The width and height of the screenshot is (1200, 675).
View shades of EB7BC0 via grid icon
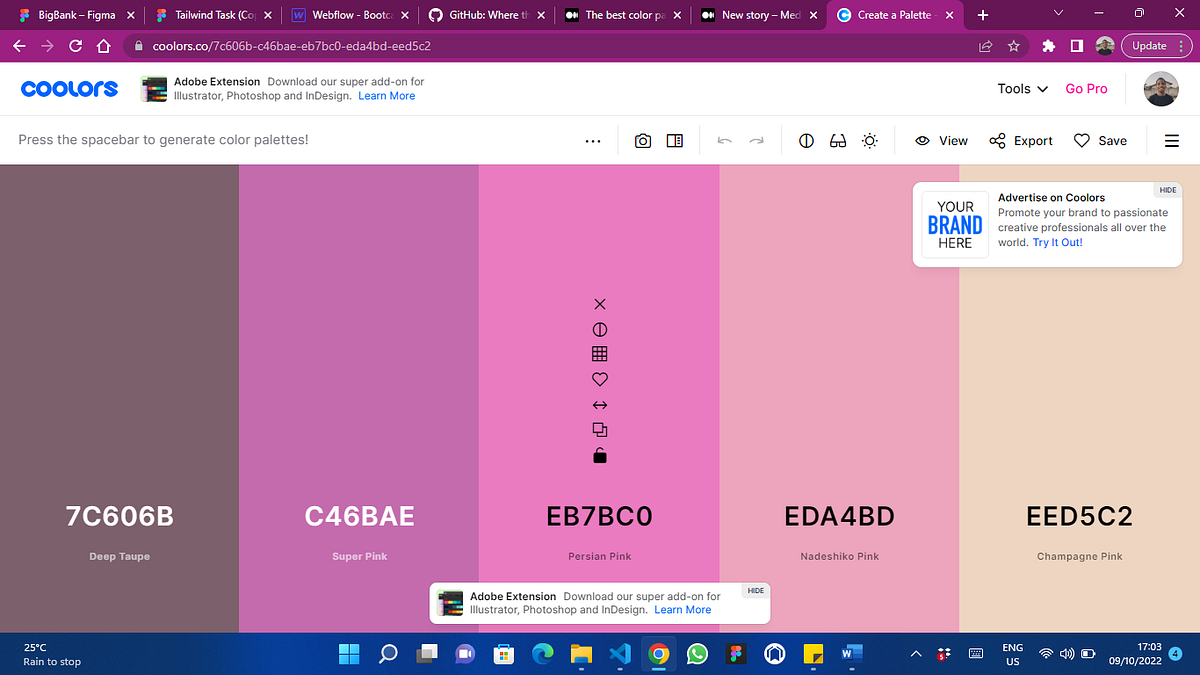(599, 353)
